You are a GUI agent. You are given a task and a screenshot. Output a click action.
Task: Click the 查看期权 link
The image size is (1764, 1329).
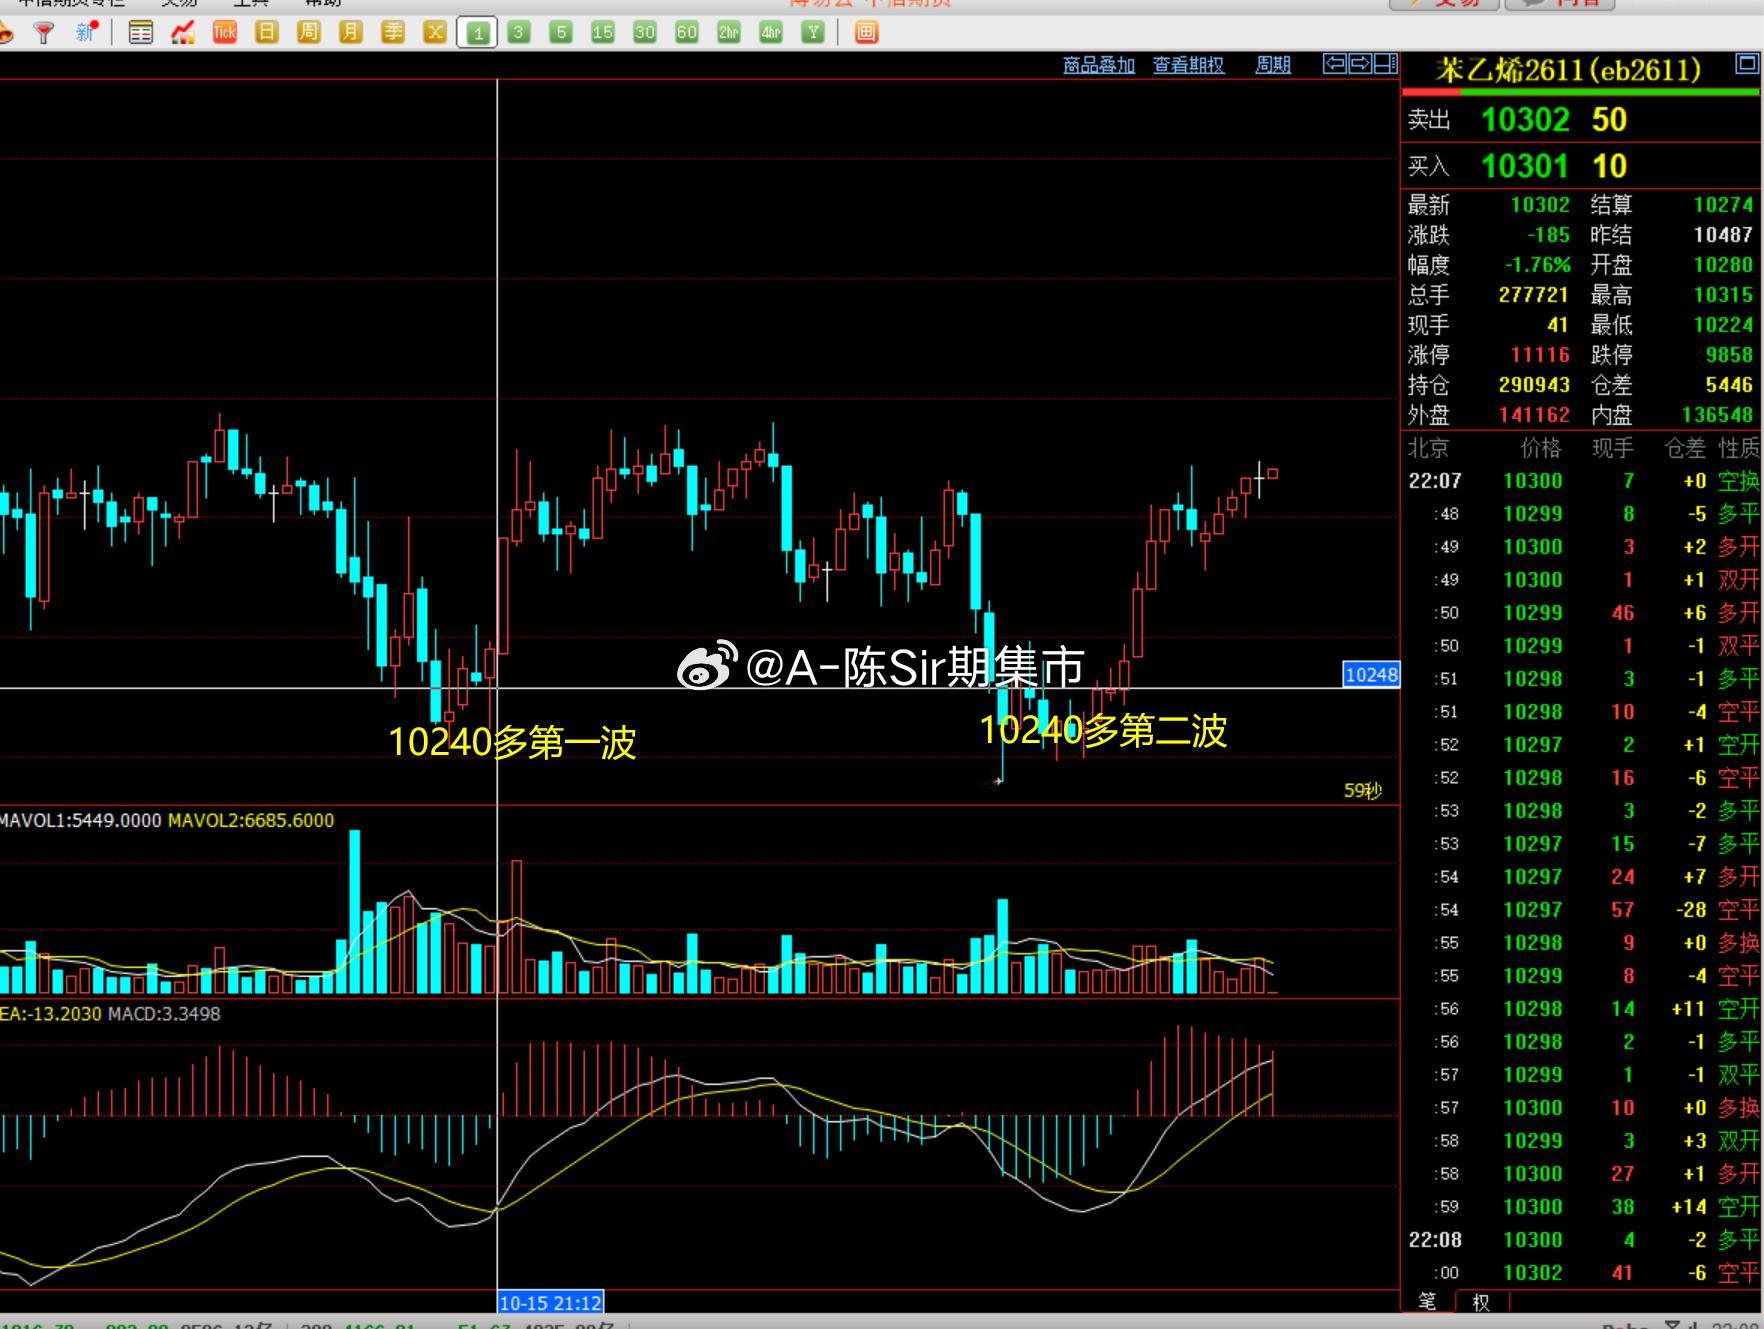[x=1189, y=65]
